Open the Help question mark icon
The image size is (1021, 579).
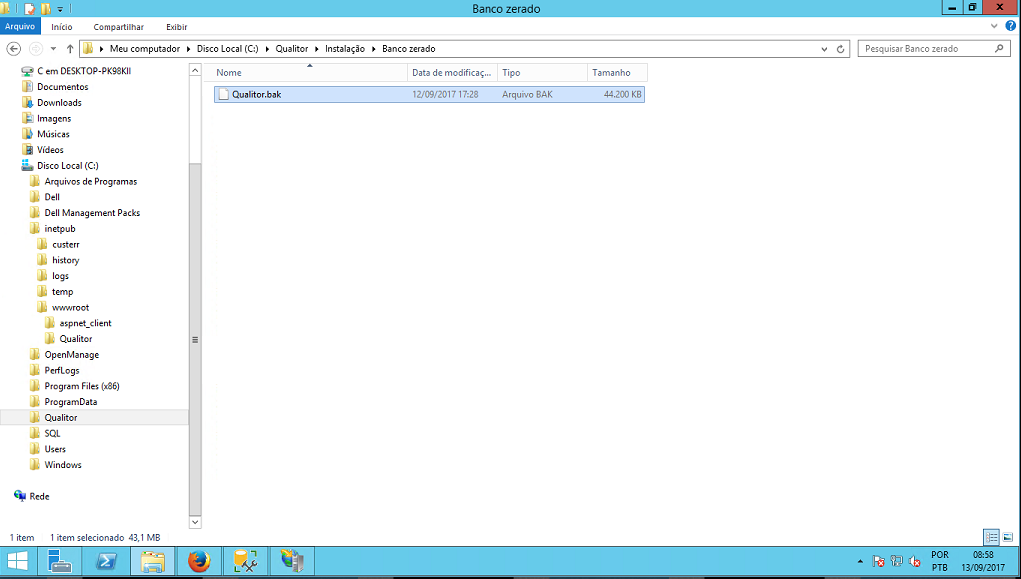[x=1011, y=26]
